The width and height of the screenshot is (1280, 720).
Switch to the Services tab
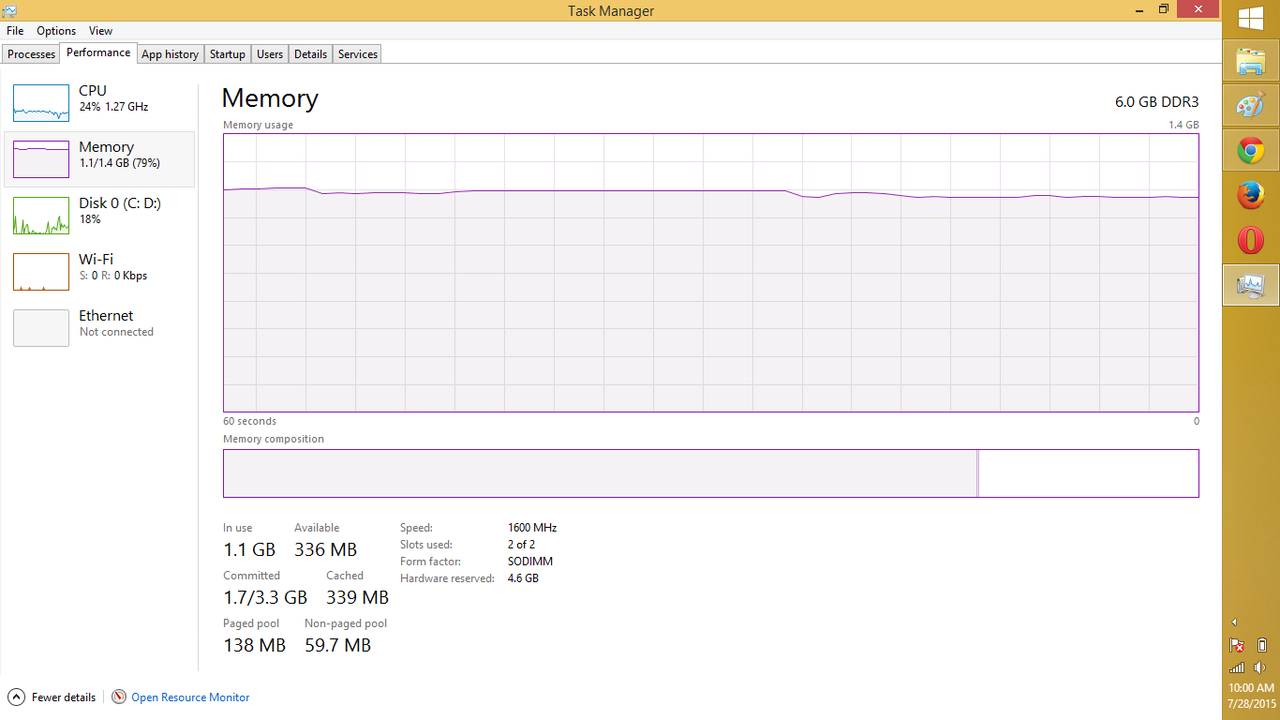pos(358,54)
